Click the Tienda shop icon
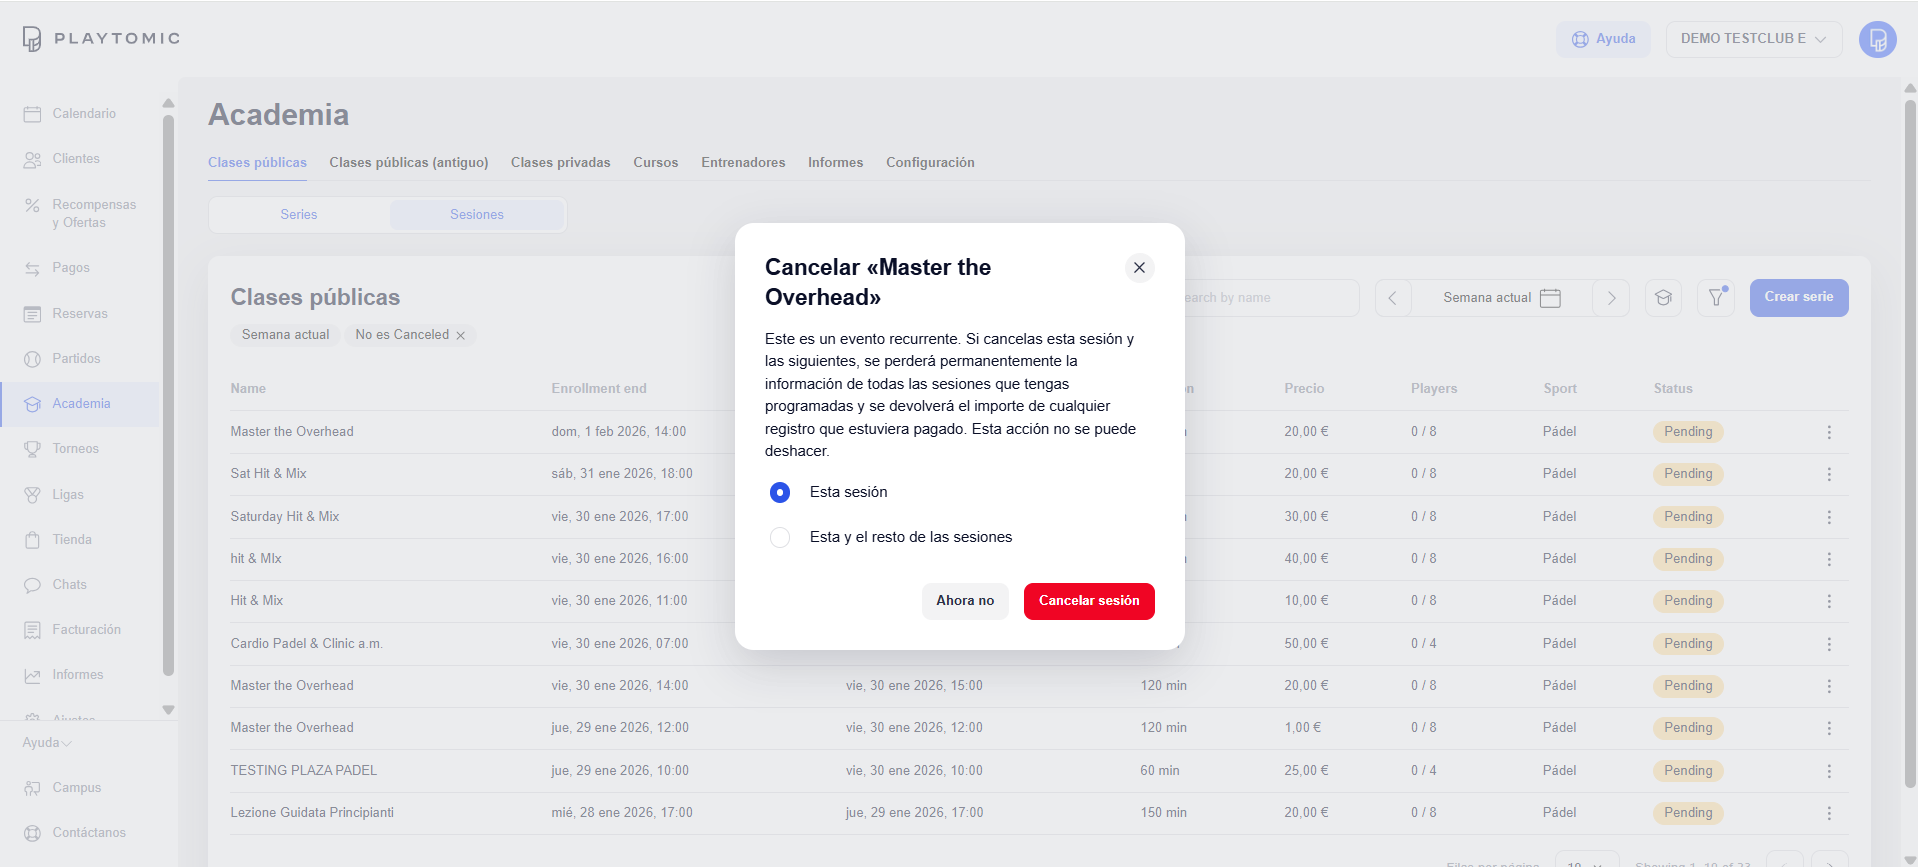Screen dimensions: 1918x867 click(32, 540)
